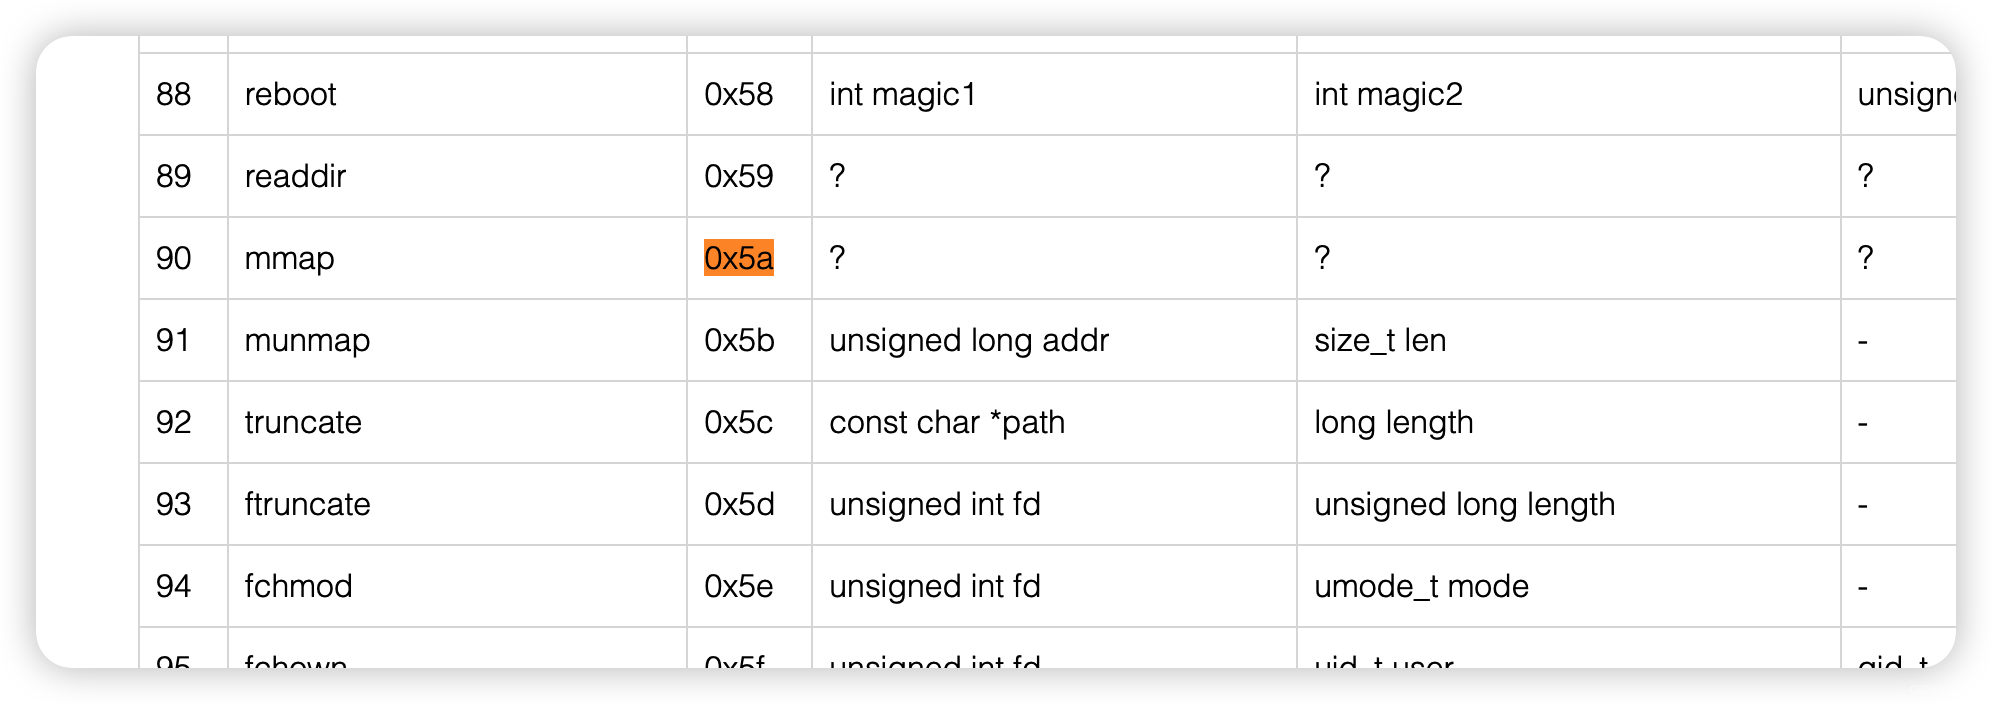
Task: Select the "umode_t mode" argument
Action: click(1421, 586)
